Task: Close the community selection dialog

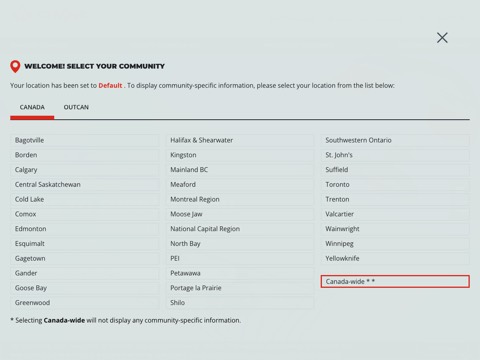Action: point(442,38)
